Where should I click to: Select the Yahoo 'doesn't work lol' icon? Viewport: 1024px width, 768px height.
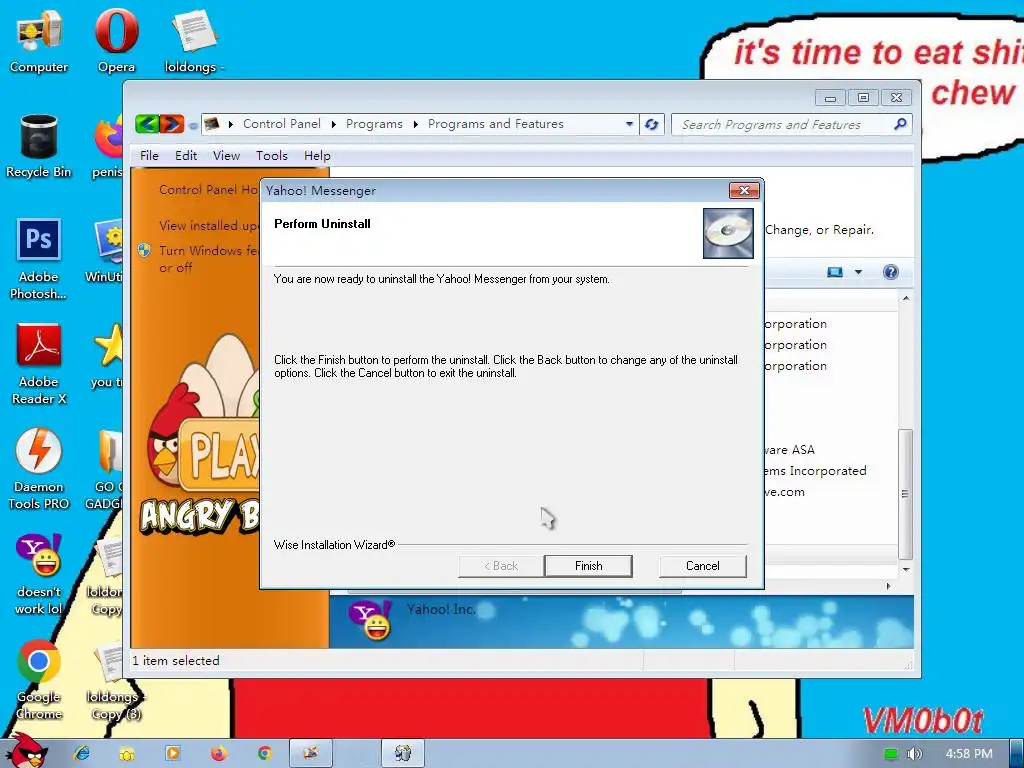[39, 574]
